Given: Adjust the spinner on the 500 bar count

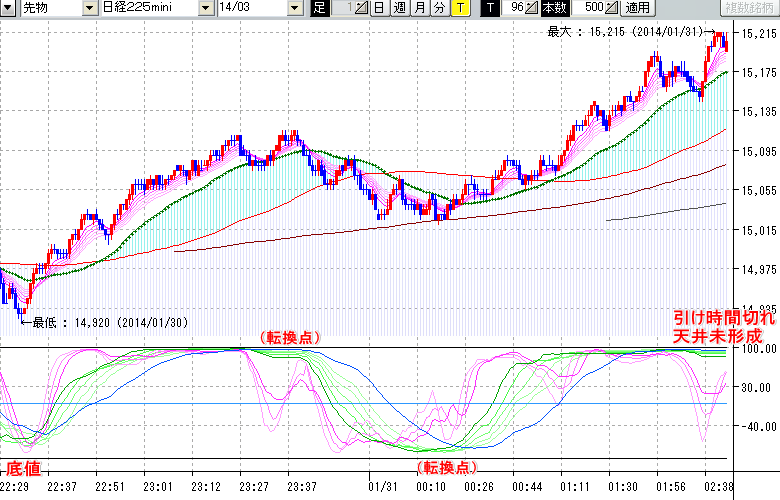Looking at the screenshot, I should 612,8.
